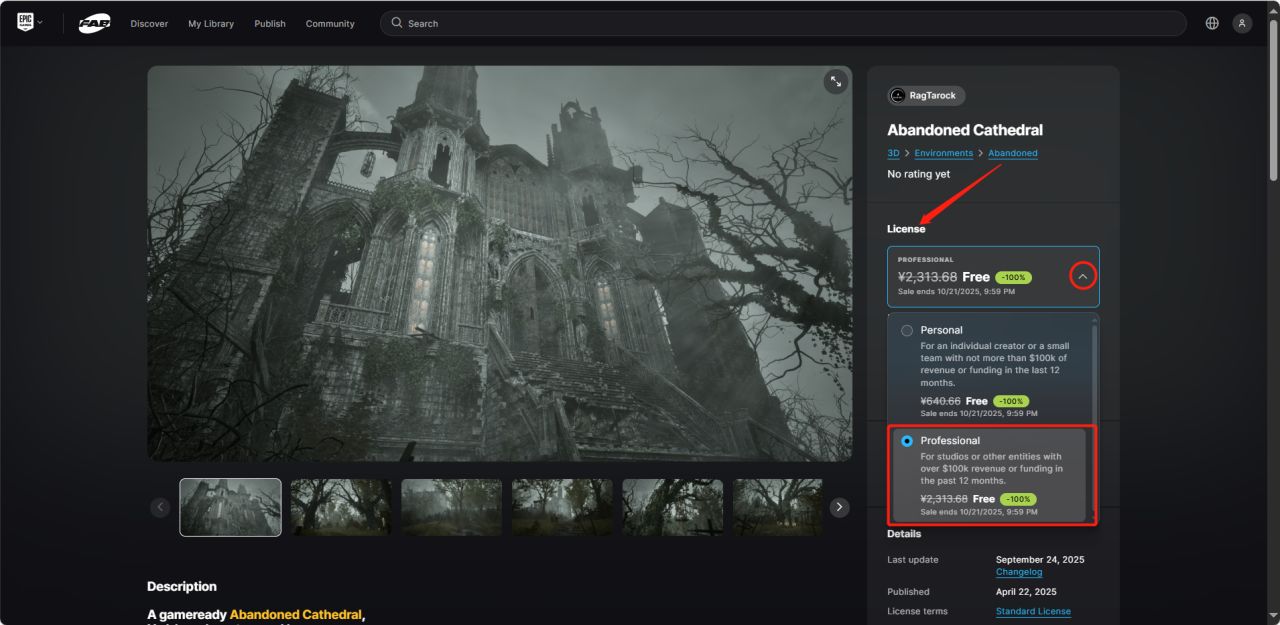Image resolution: width=1280 pixels, height=625 pixels.
Task: Click the Abandoned Cathedral title
Action: tap(965, 130)
